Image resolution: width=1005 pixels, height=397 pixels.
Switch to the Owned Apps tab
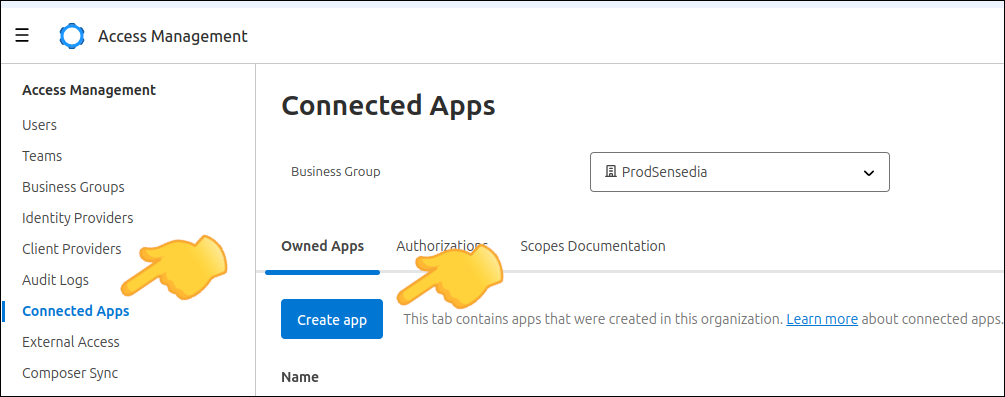[x=322, y=246]
